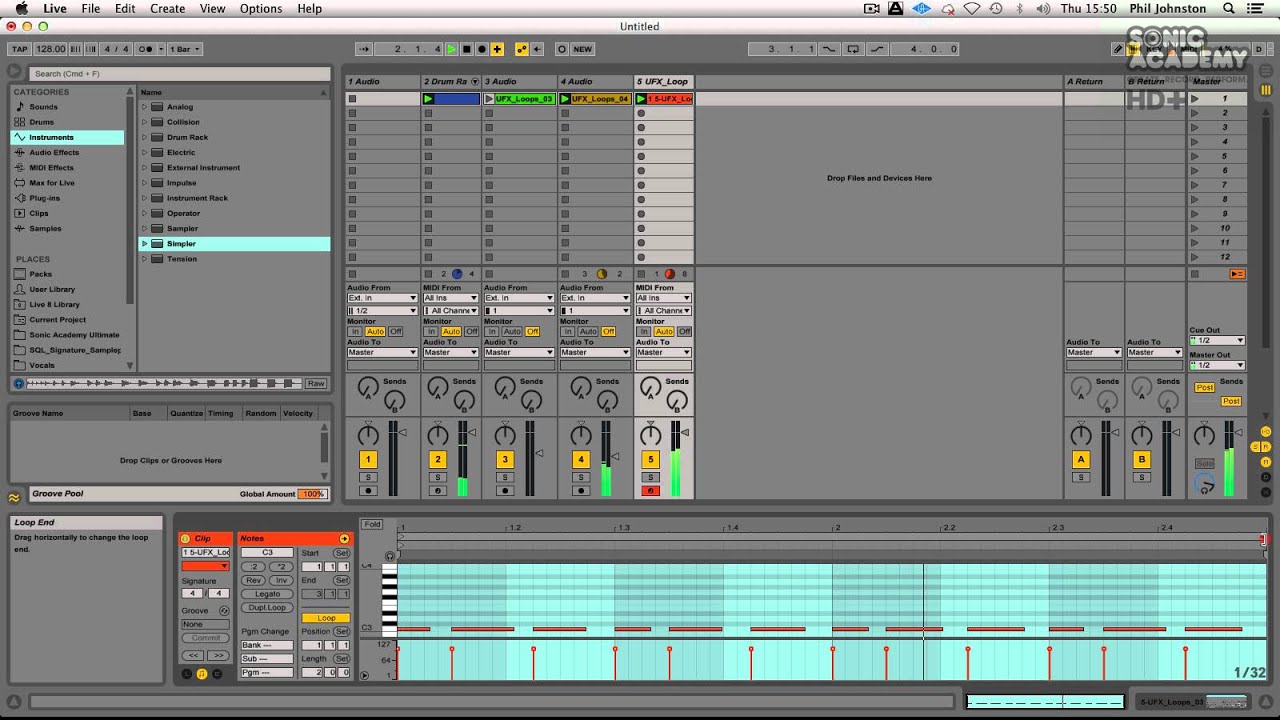Set track 3 monitor to In

coord(492,332)
